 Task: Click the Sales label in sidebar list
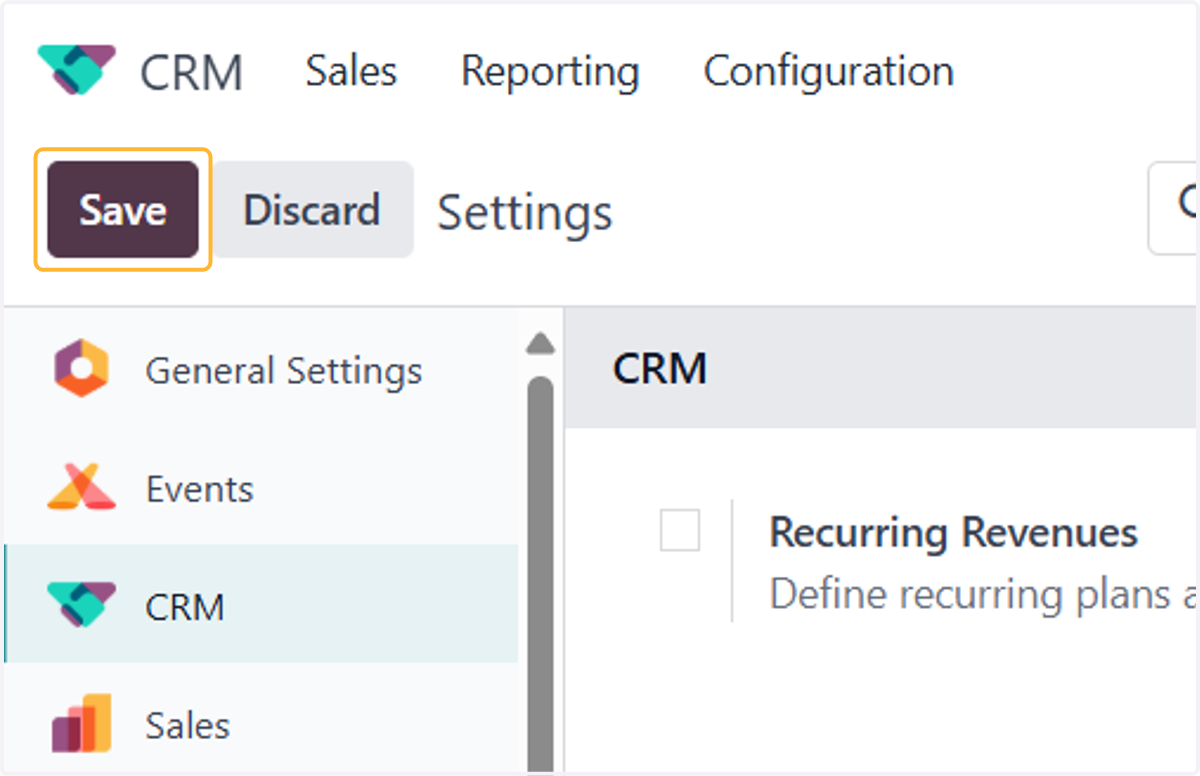pos(187,725)
